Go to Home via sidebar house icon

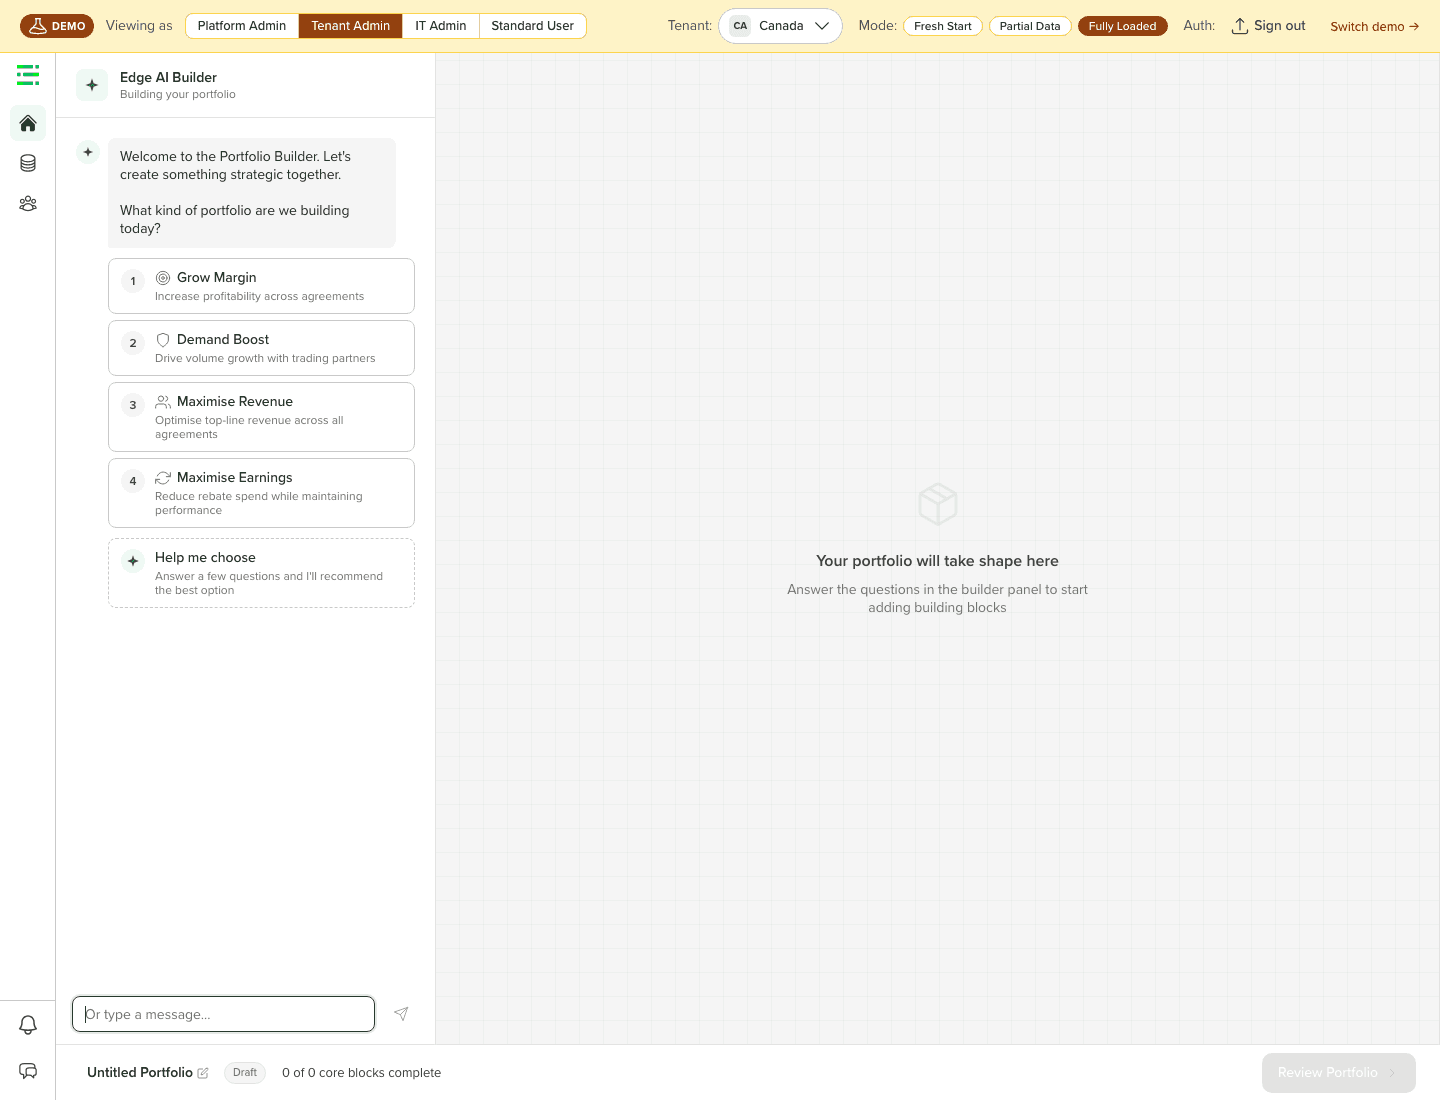coord(28,123)
